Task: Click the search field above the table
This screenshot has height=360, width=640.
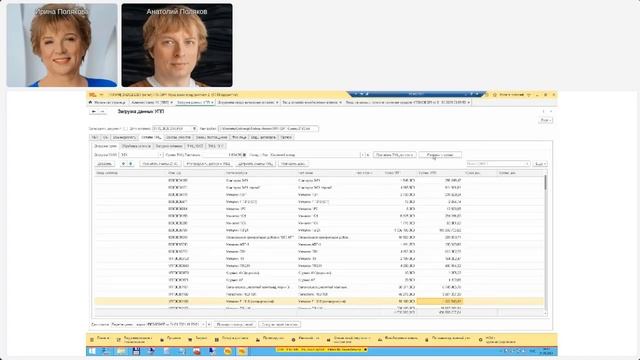Action: (498, 164)
